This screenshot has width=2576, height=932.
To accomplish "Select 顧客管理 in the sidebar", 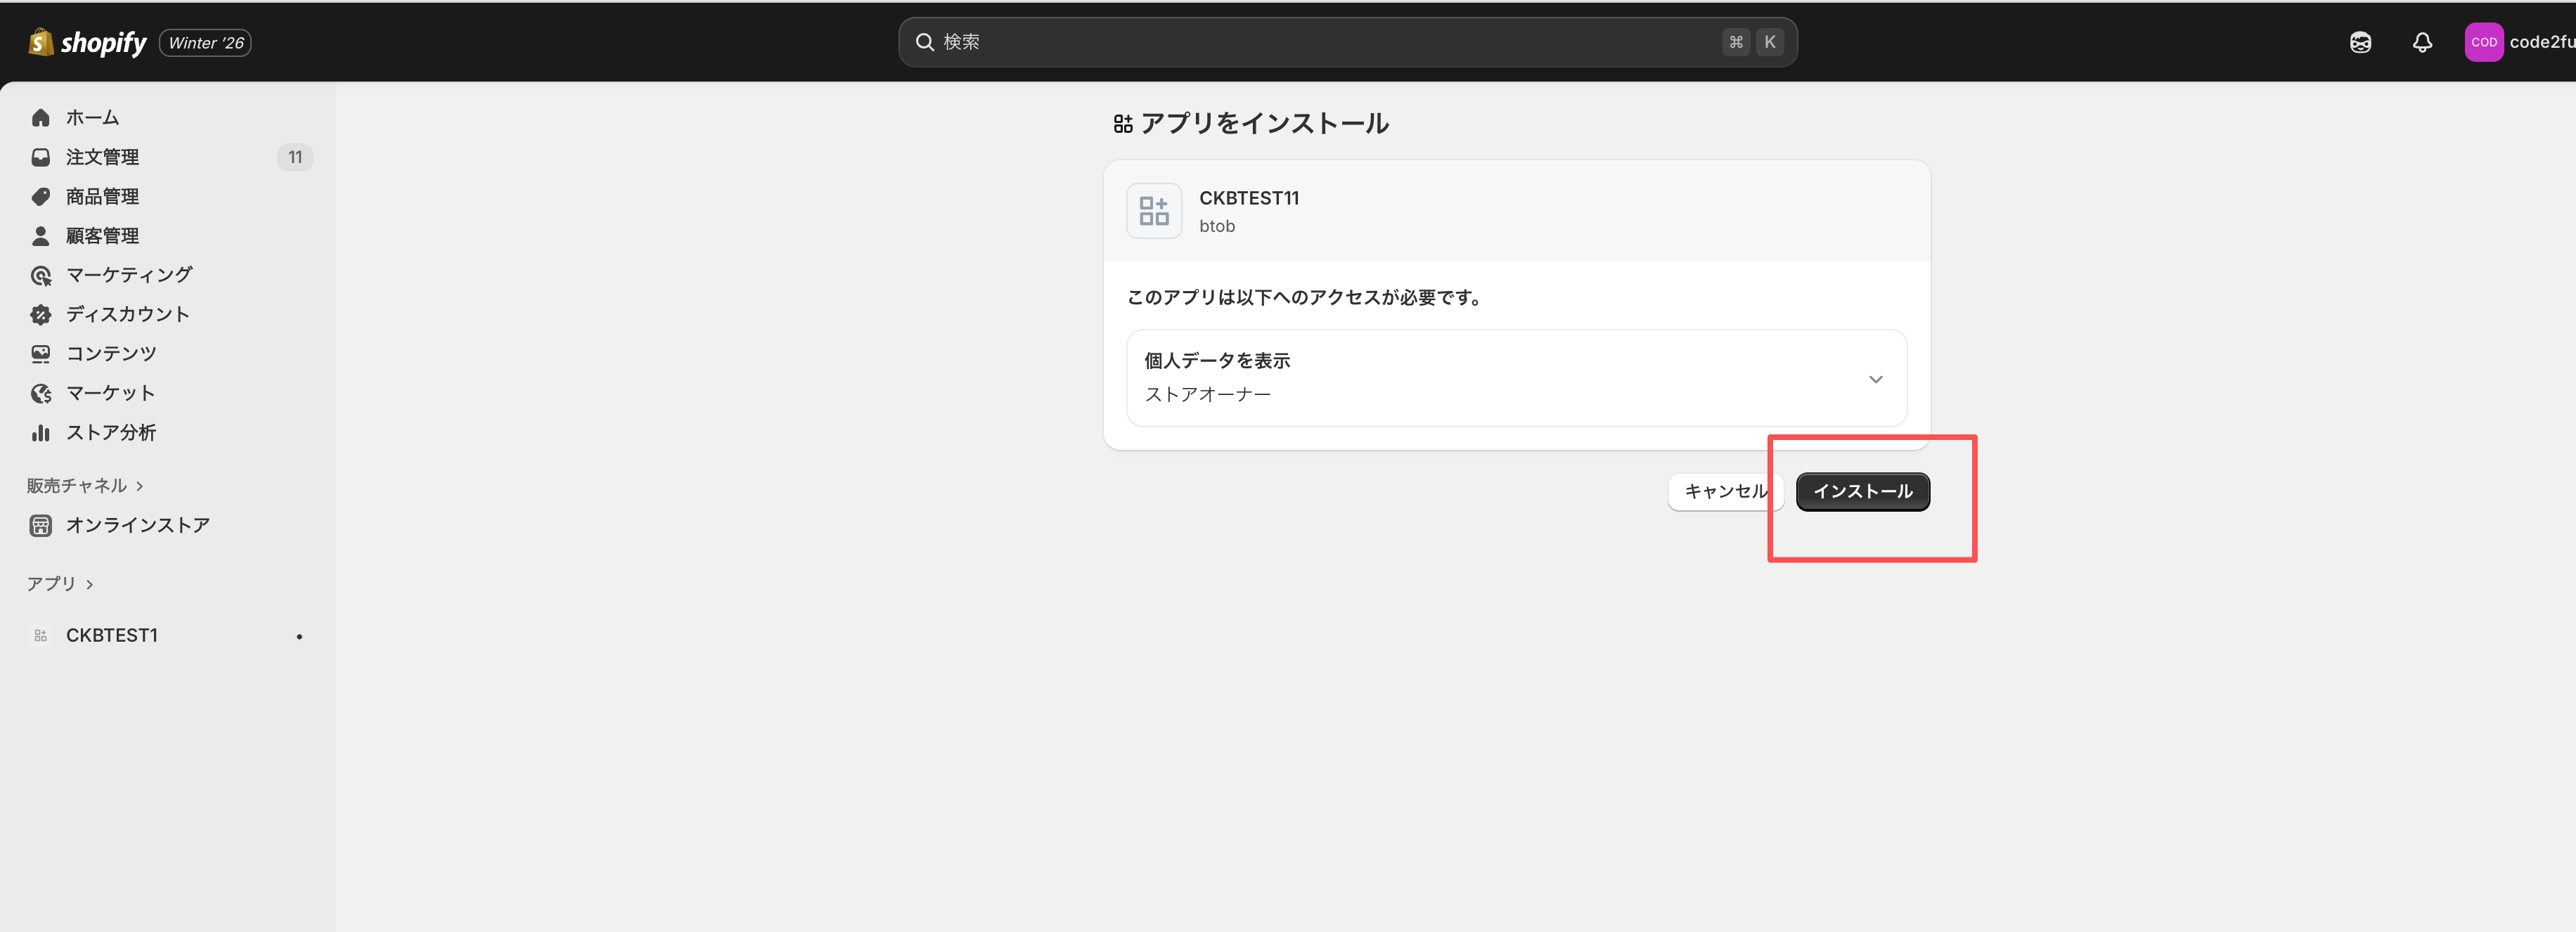I will click(102, 235).
